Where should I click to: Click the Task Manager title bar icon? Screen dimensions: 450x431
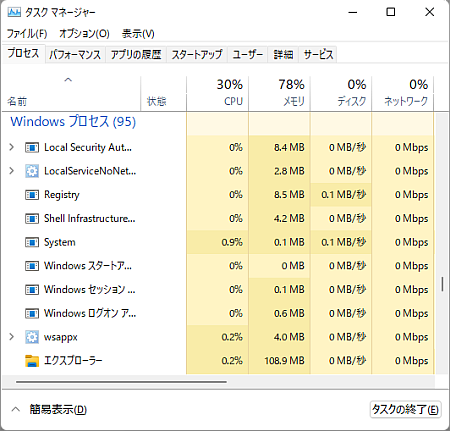point(14,12)
